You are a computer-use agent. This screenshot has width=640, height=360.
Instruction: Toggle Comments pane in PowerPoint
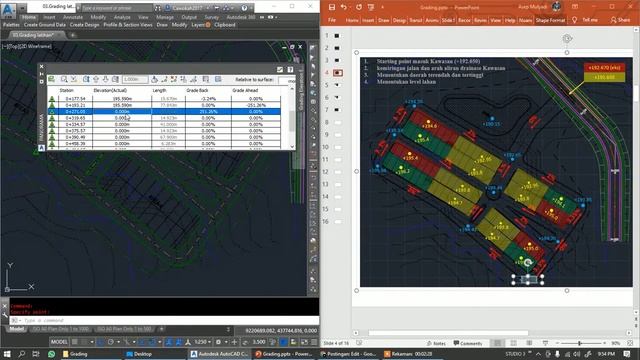(x=467, y=343)
